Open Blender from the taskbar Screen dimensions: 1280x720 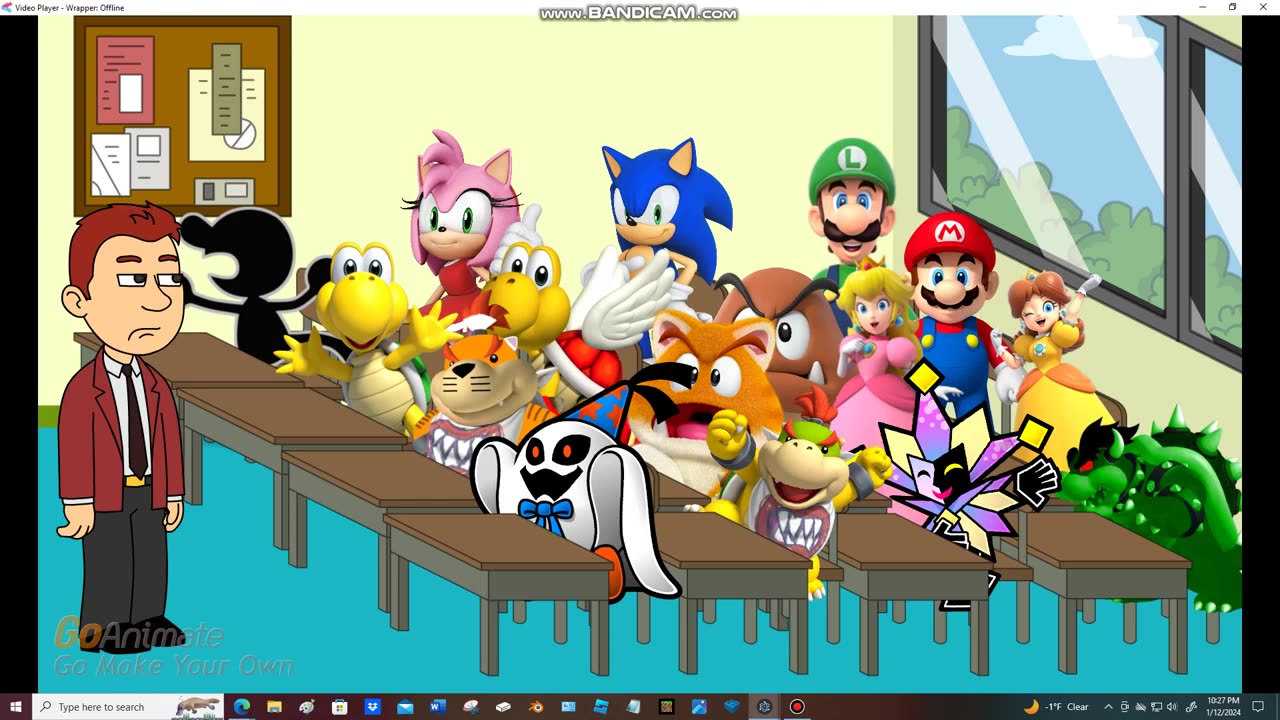536,707
